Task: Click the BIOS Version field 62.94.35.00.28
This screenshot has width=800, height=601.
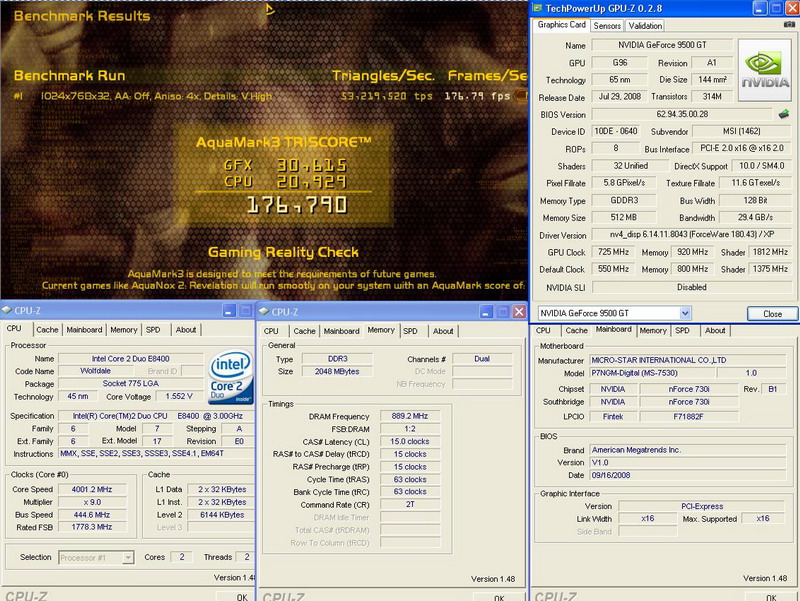Action: (x=682, y=114)
